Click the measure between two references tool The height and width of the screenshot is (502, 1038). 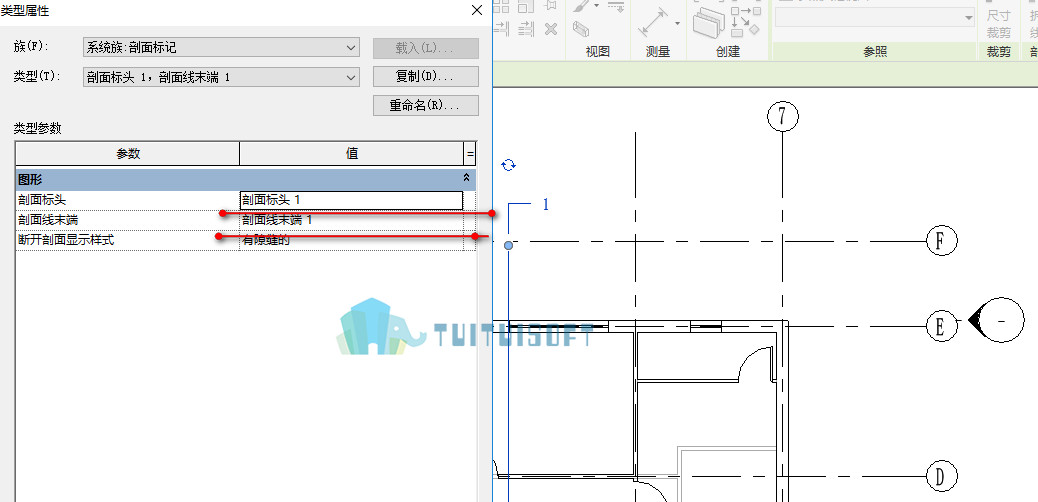click(653, 24)
